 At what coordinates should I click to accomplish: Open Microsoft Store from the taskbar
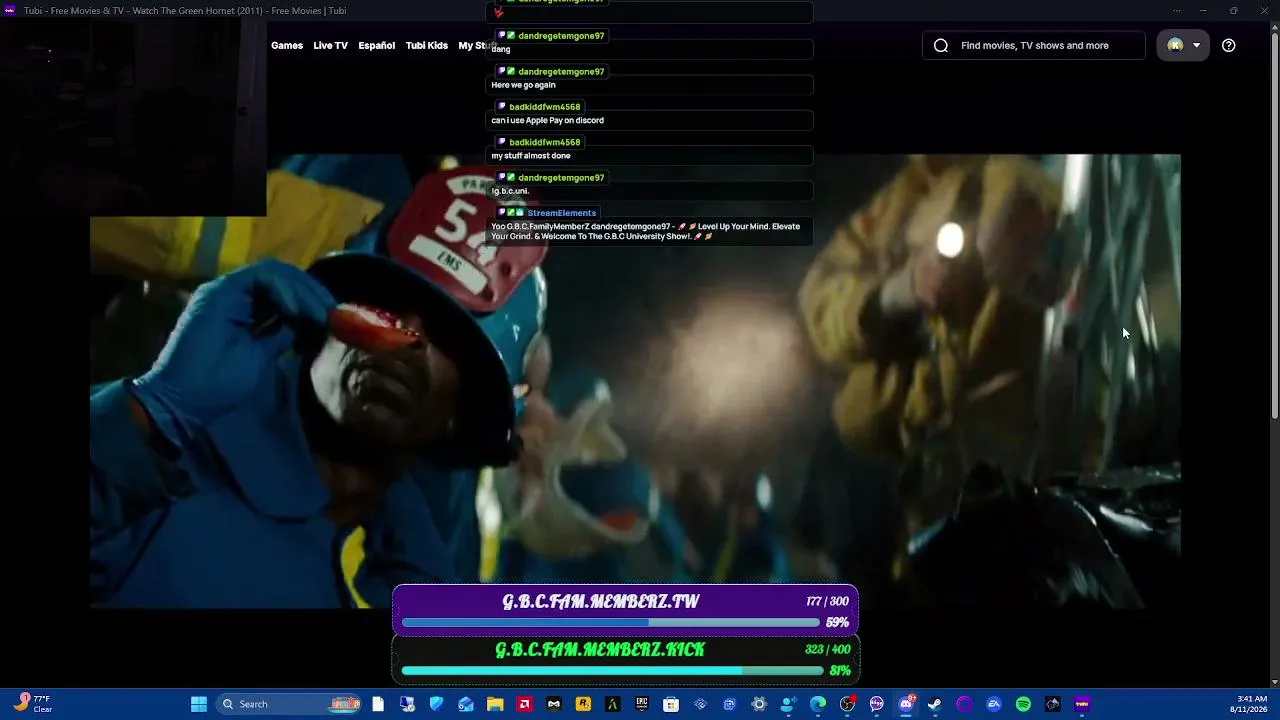tap(671, 704)
